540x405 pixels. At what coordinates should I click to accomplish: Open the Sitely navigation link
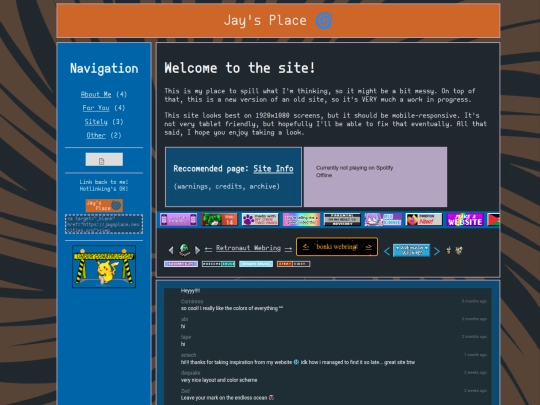96,122
